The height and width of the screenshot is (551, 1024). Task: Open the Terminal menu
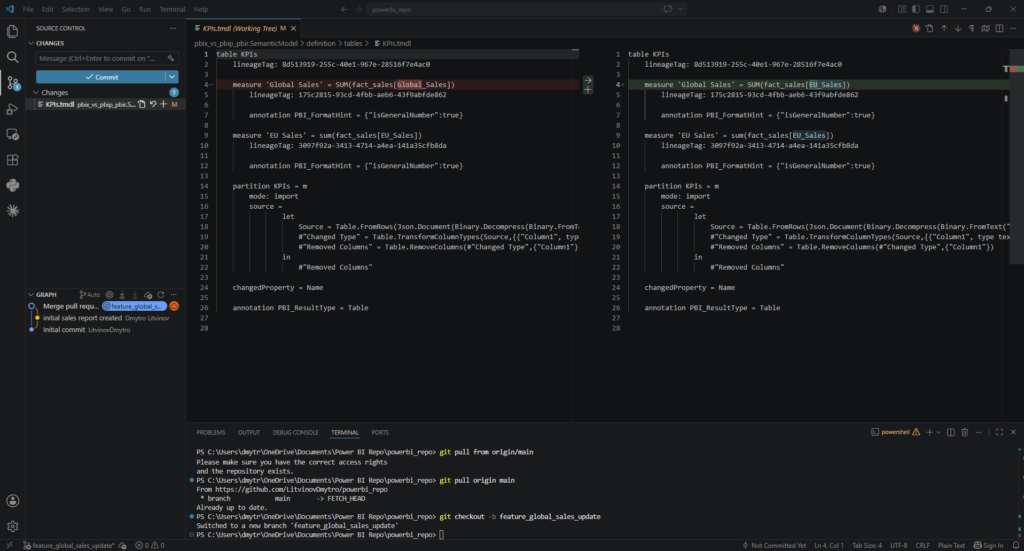pyautogui.click(x=172, y=9)
